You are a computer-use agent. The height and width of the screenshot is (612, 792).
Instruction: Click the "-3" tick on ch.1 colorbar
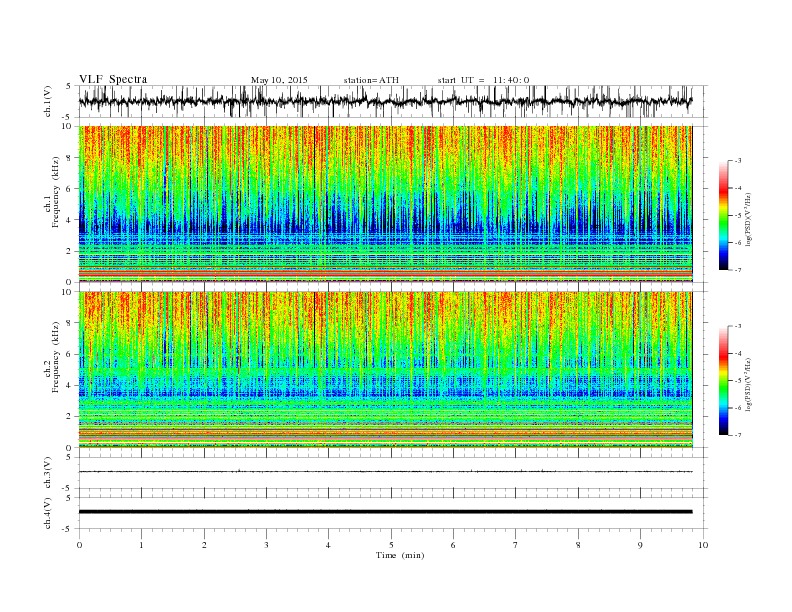point(738,161)
